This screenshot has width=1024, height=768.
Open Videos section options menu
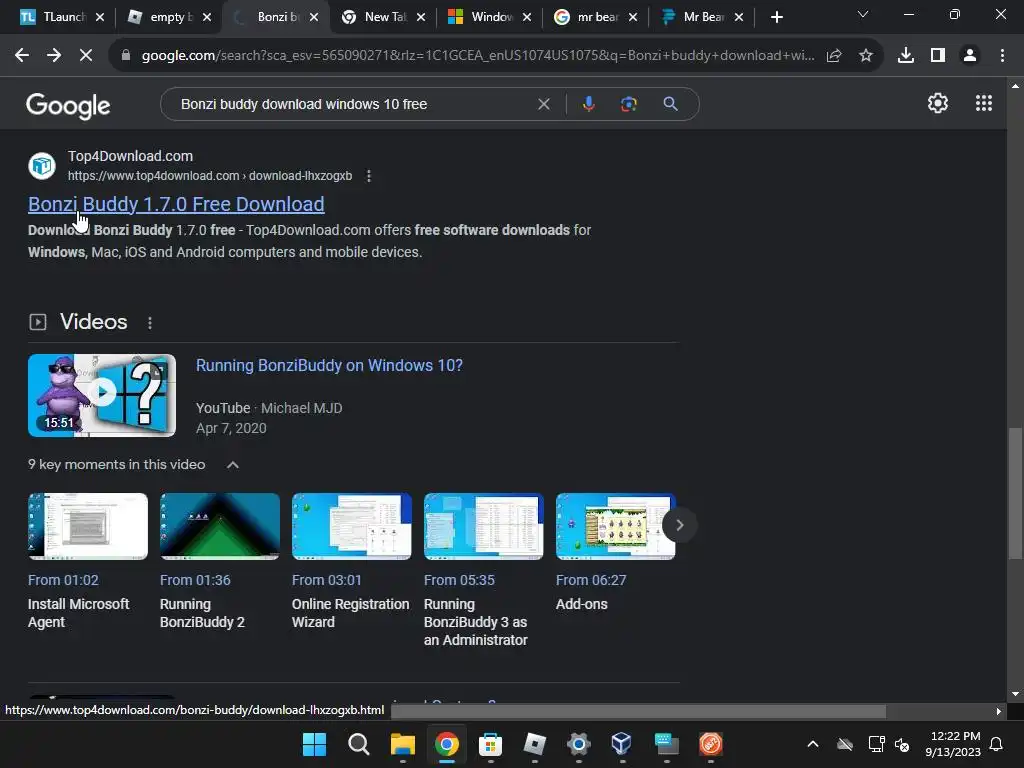coord(150,323)
